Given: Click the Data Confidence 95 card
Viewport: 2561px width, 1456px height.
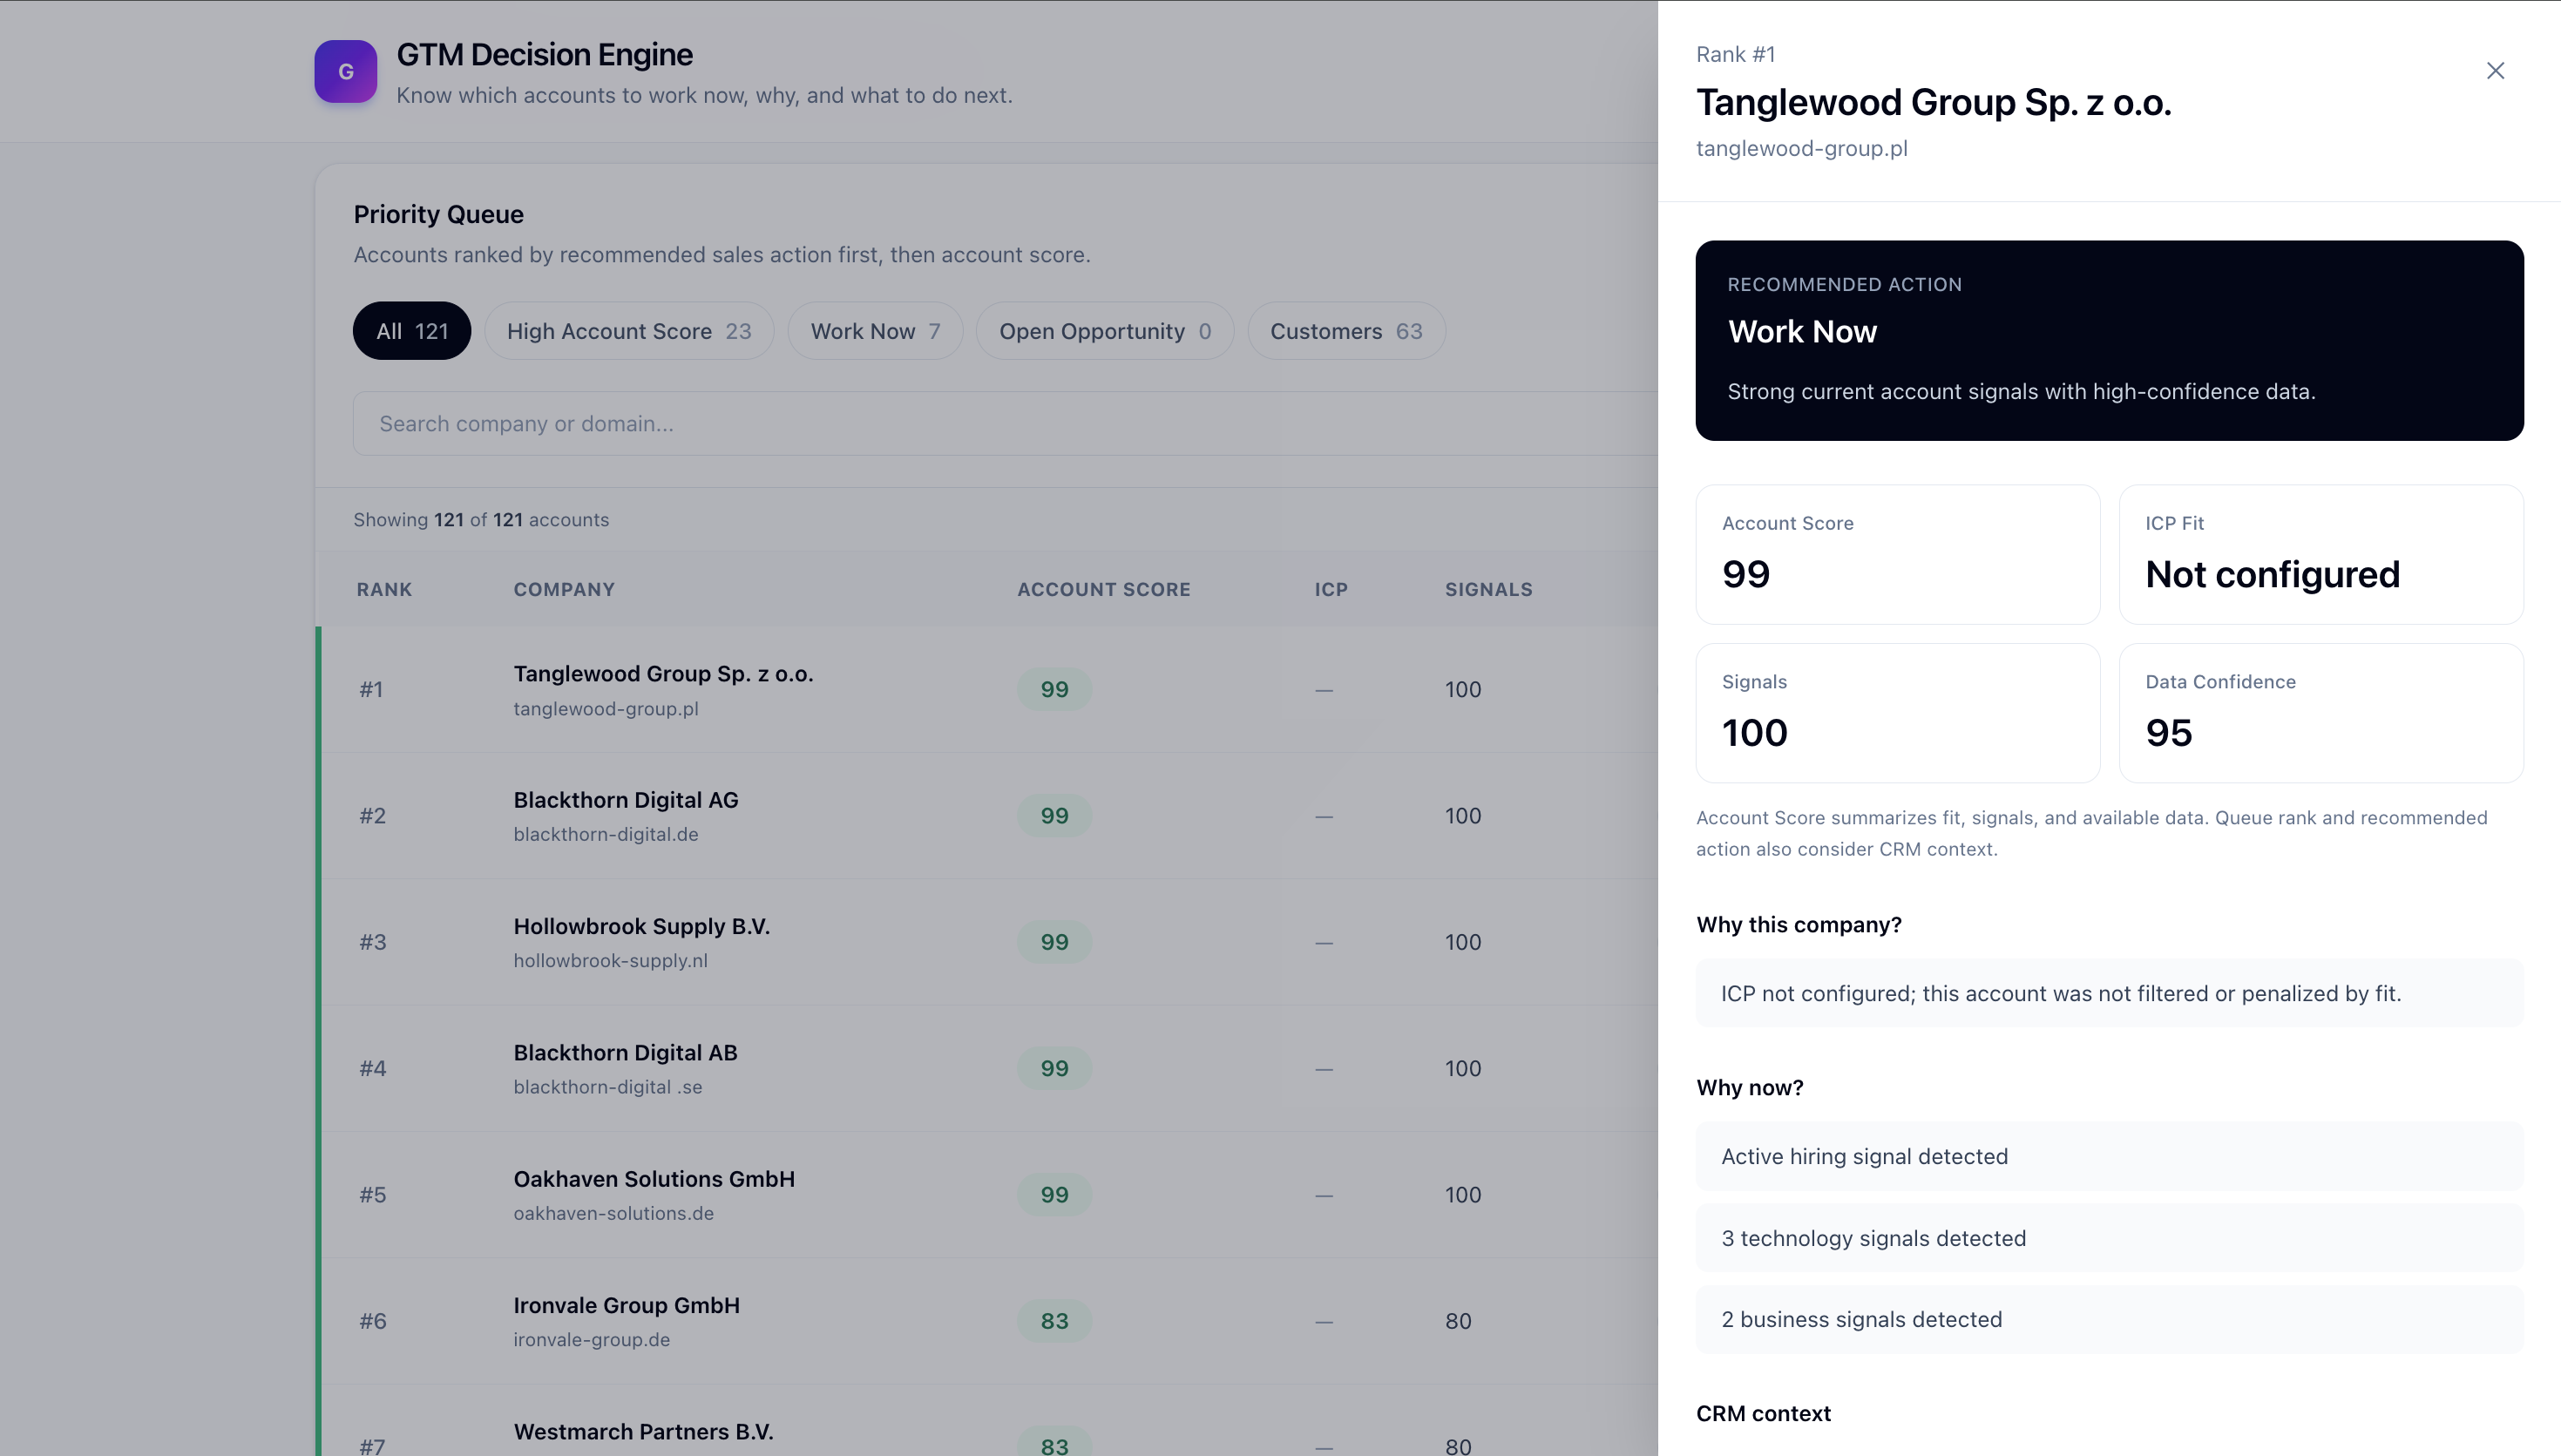Looking at the screenshot, I should [2321, 713].
